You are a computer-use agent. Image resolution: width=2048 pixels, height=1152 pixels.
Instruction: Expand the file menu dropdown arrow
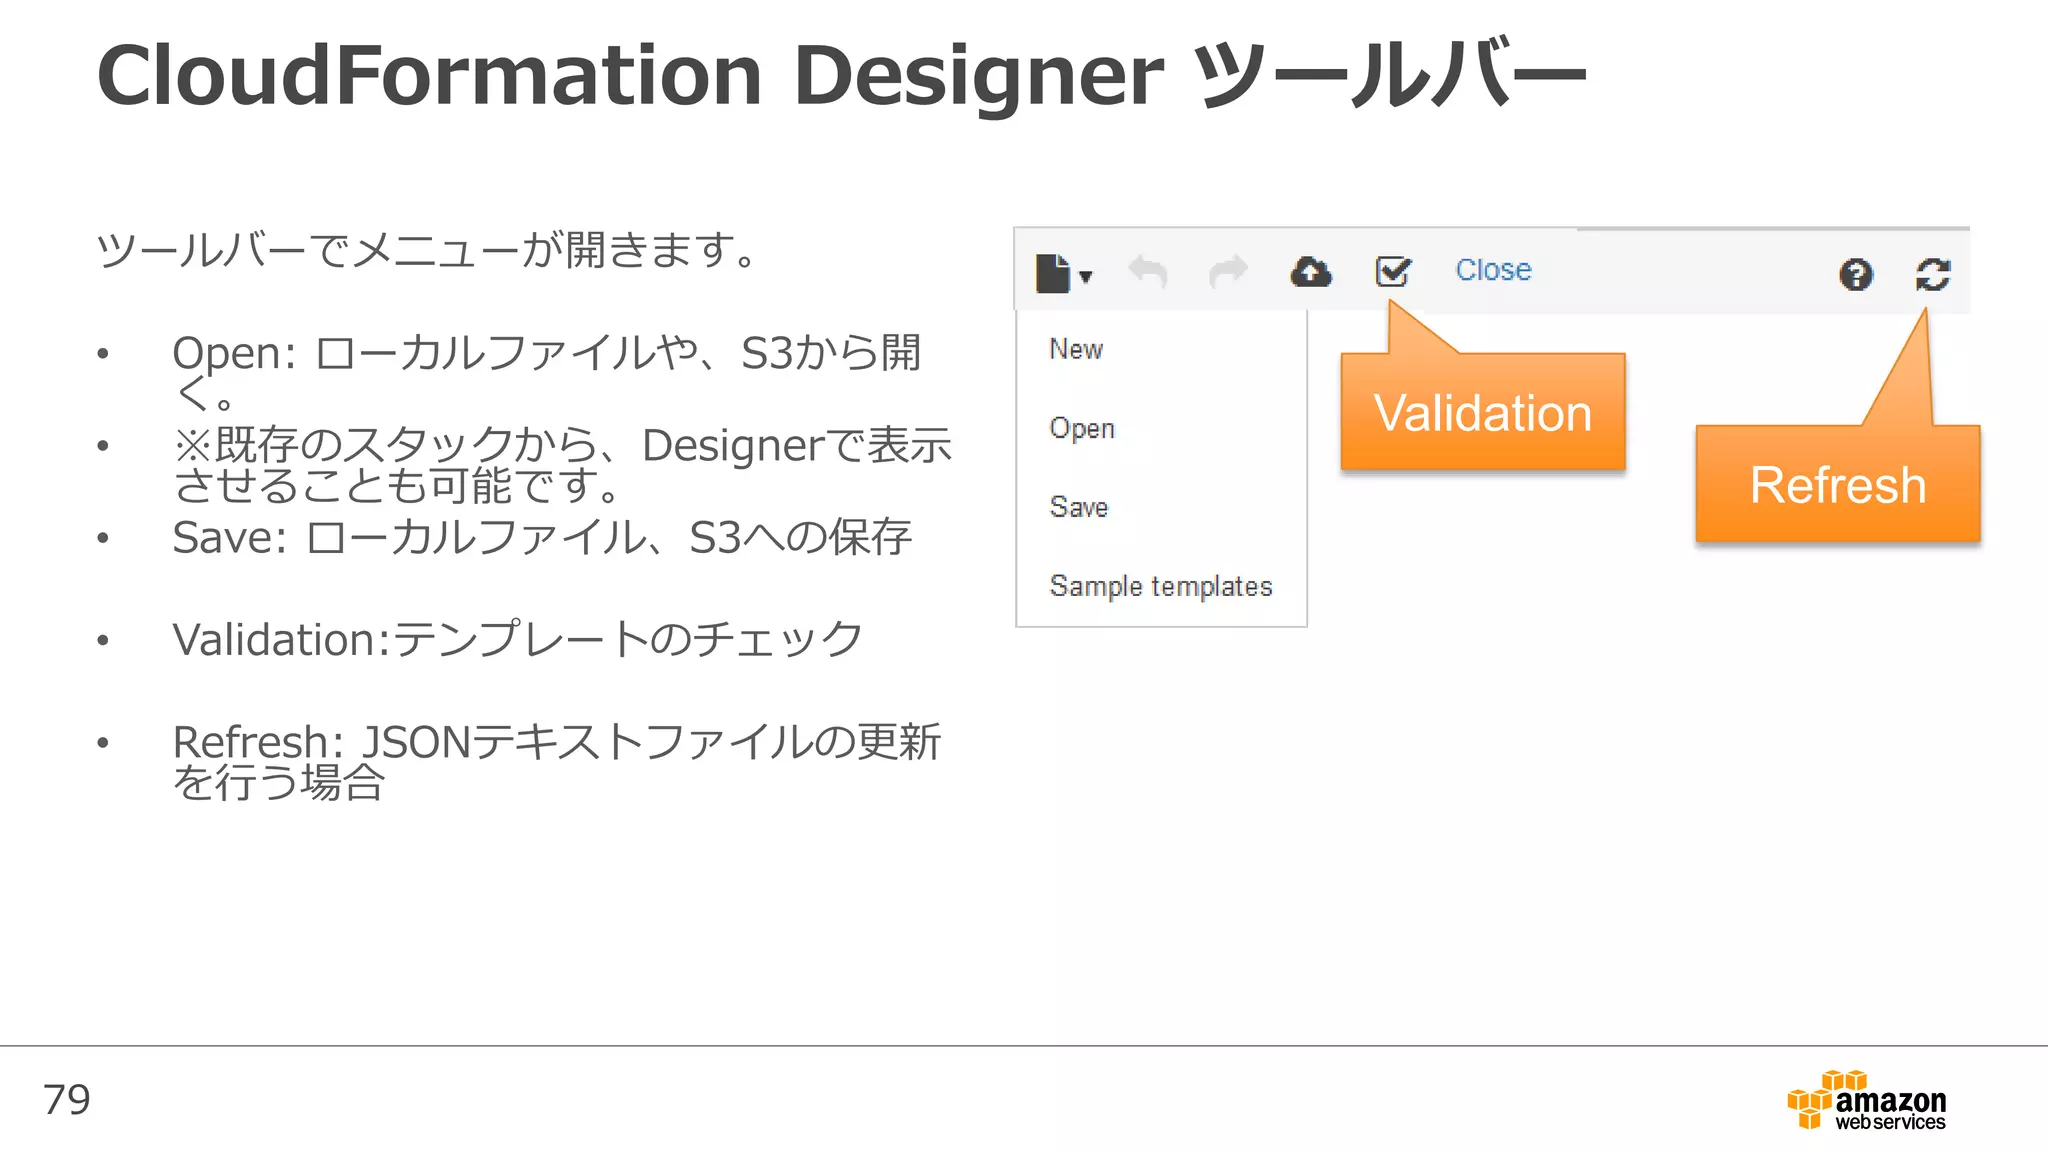1086,277
